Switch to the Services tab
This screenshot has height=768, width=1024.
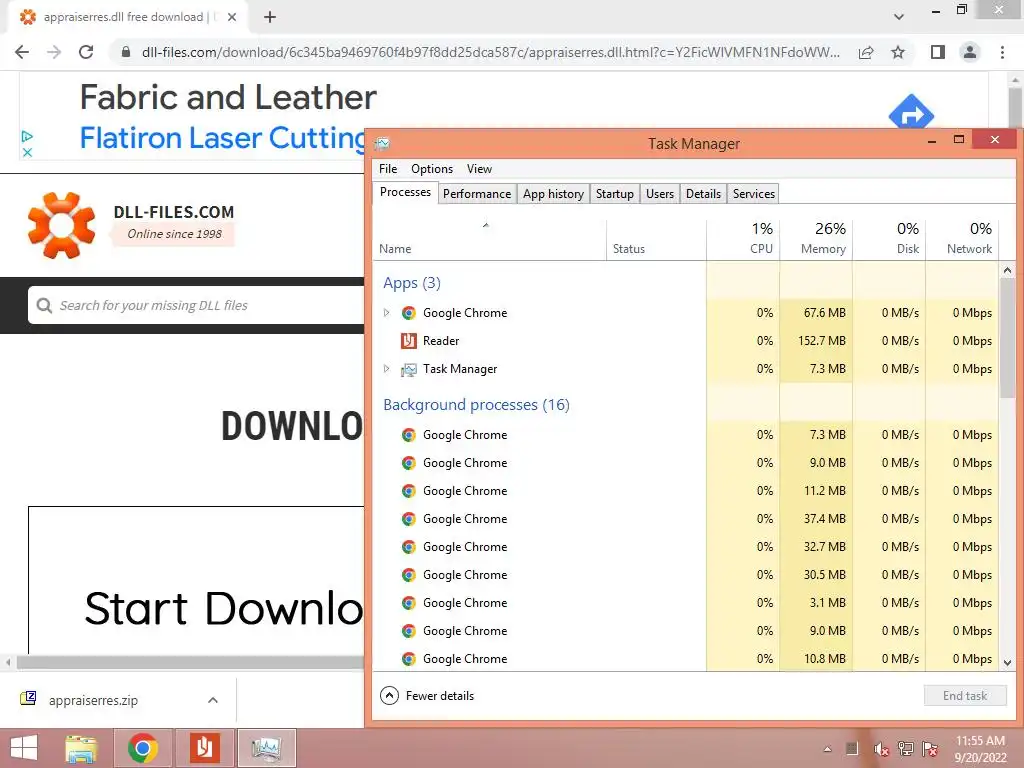[x=754, y=194]
